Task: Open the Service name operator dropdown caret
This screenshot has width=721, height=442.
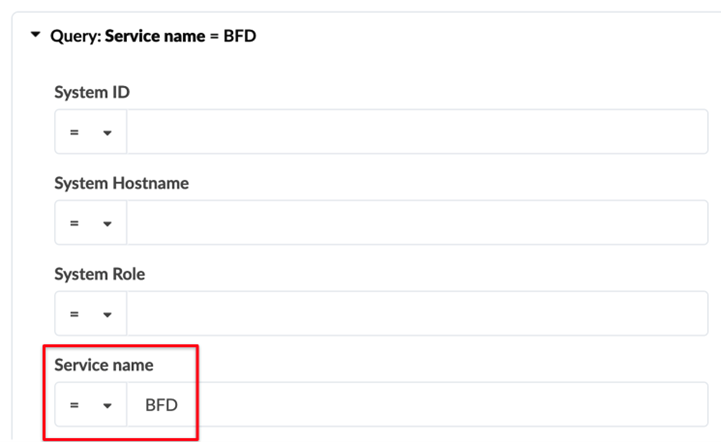Action: (x=106, y=406)
